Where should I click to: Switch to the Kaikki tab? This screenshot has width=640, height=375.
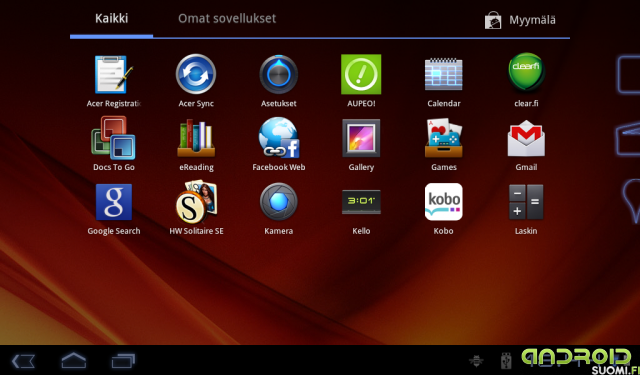[x=111, y=18]
